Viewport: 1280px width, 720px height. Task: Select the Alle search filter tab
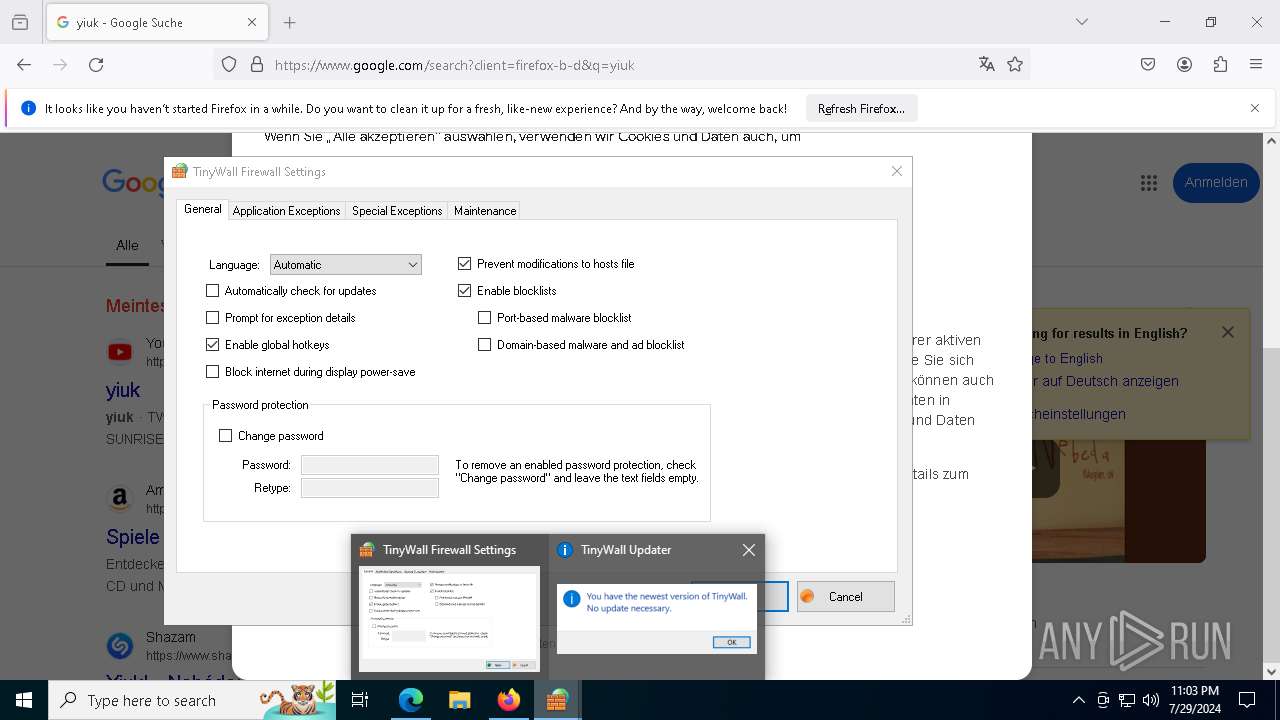tap(127, 245)
